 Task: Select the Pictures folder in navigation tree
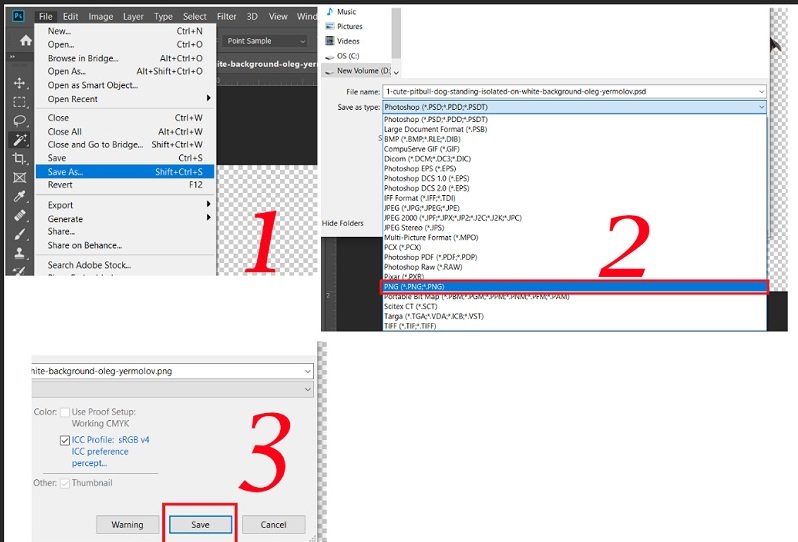(x=344, y=26)
